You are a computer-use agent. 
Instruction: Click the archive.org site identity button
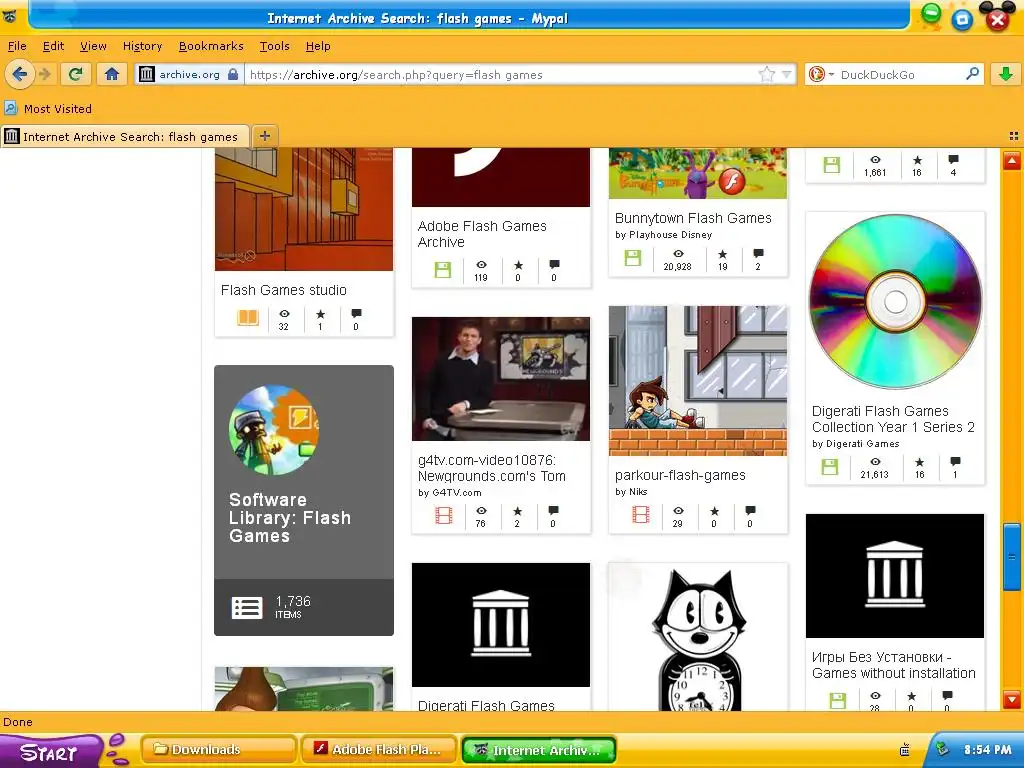pyautogui.click(x=188, y=74)
